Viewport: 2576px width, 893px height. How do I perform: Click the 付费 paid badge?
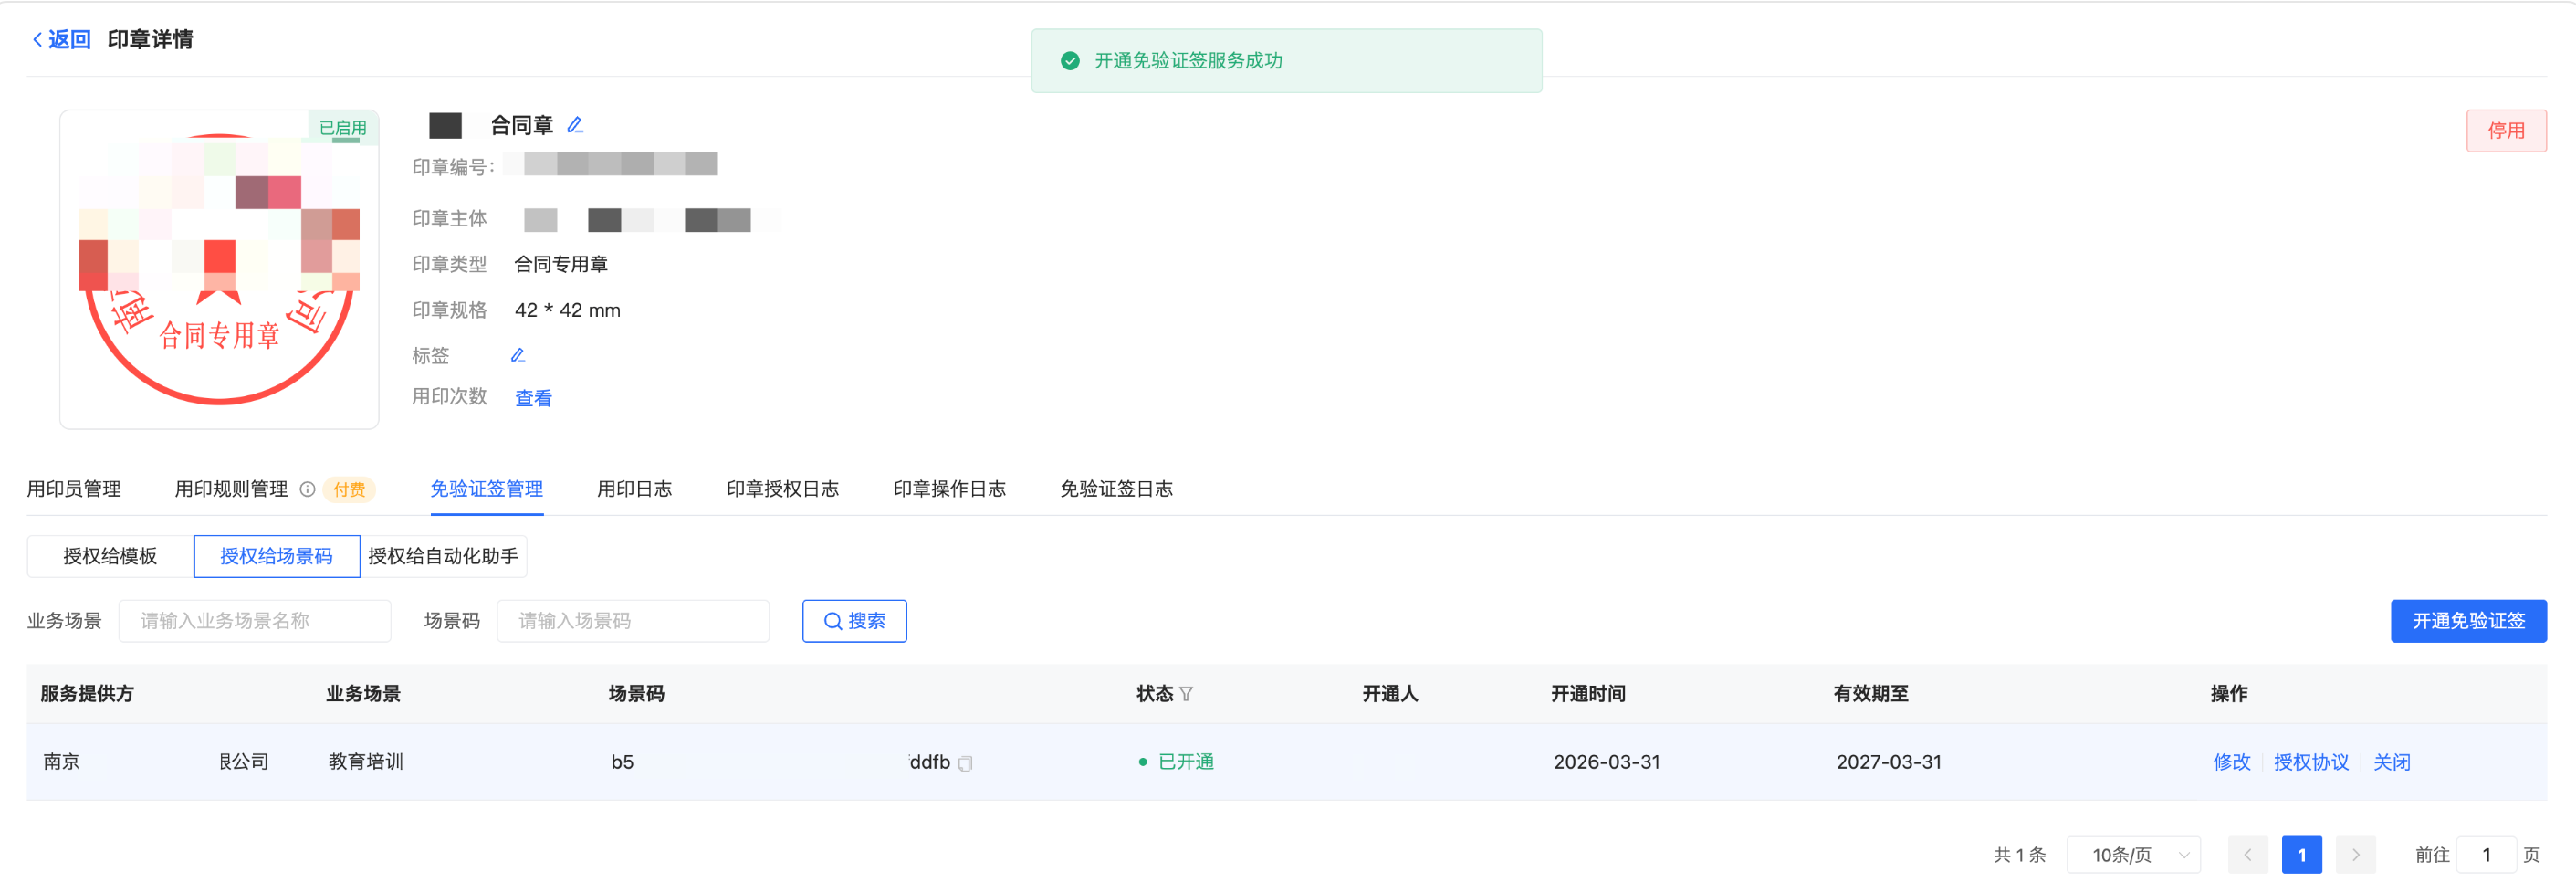349,489
